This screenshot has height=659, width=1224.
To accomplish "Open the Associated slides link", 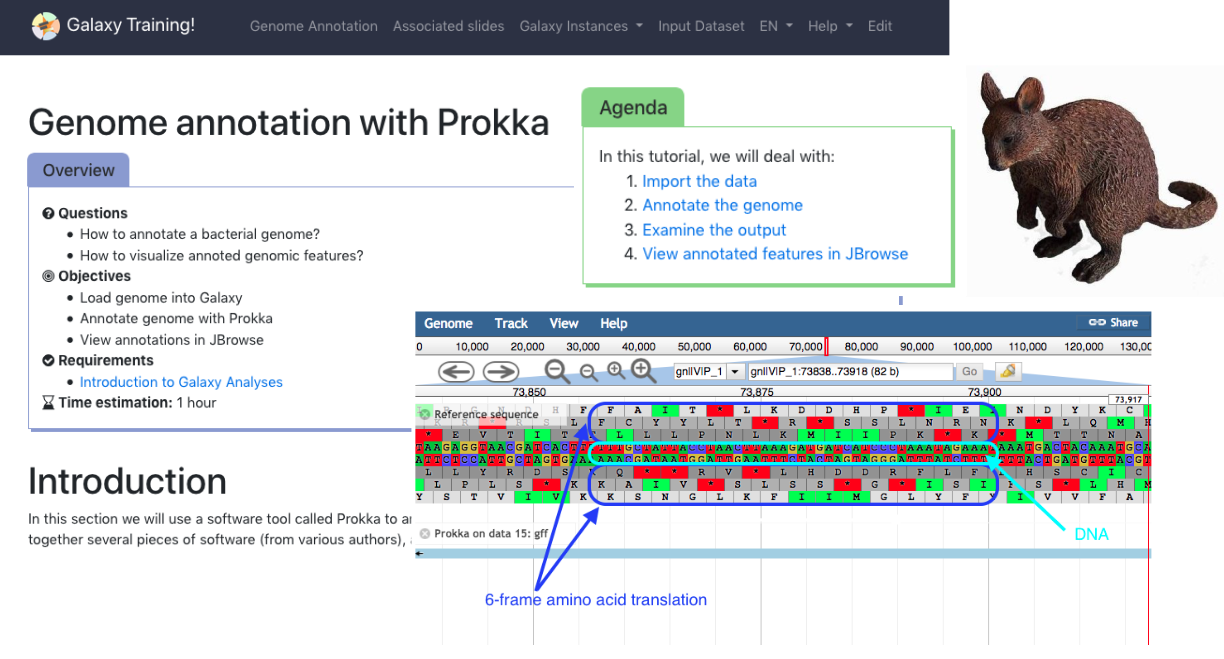I will pos(449,26).
